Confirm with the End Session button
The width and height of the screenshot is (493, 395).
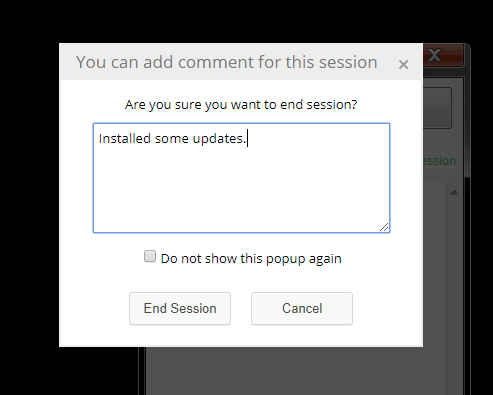(180, 308)
